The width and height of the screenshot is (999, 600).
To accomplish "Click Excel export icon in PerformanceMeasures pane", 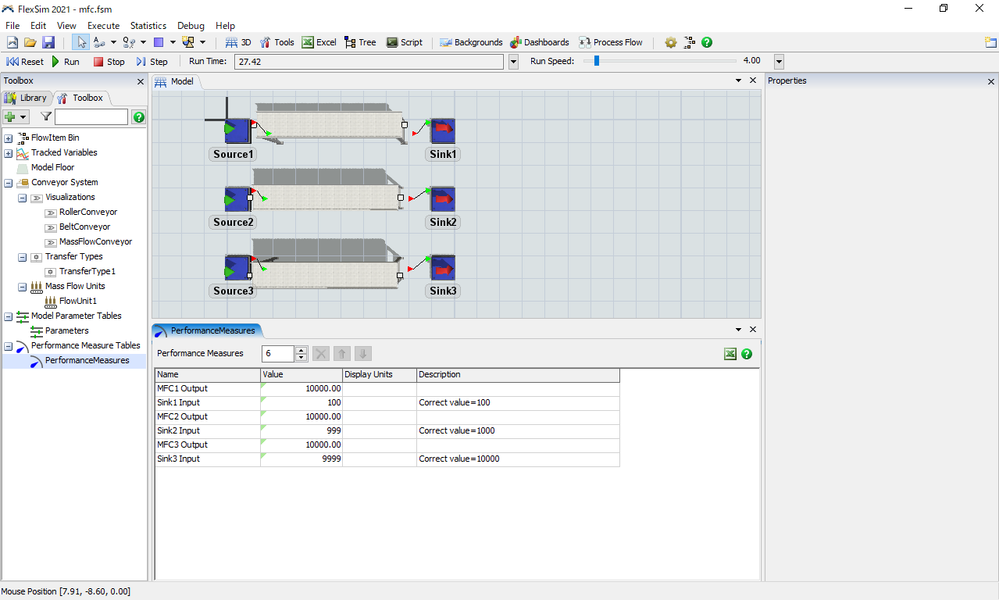I will 730,354.
